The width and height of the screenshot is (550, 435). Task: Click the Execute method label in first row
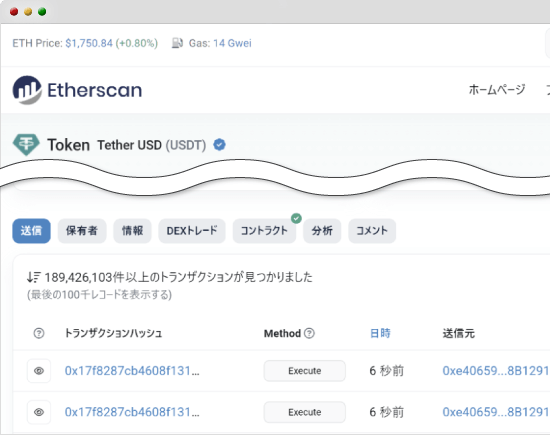point(304,371)
